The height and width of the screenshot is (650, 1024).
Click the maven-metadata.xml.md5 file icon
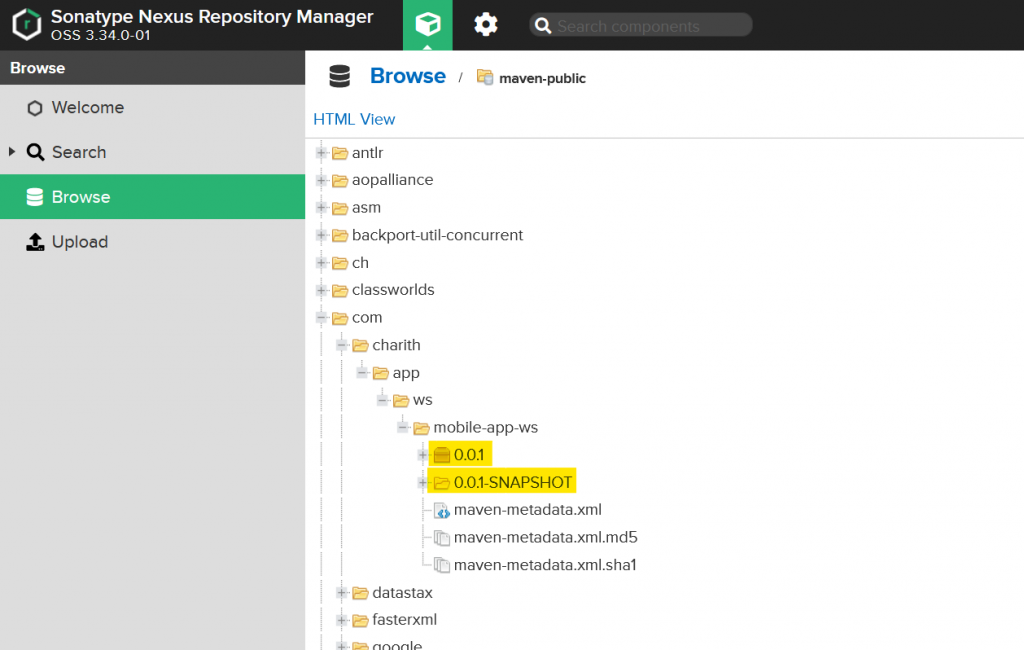442,538
